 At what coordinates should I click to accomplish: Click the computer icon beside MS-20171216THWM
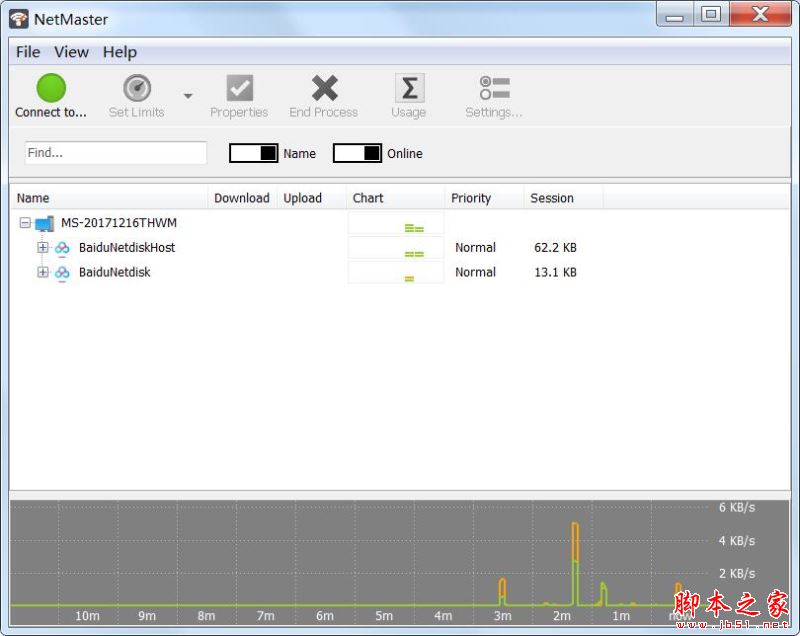pos(45,223)
